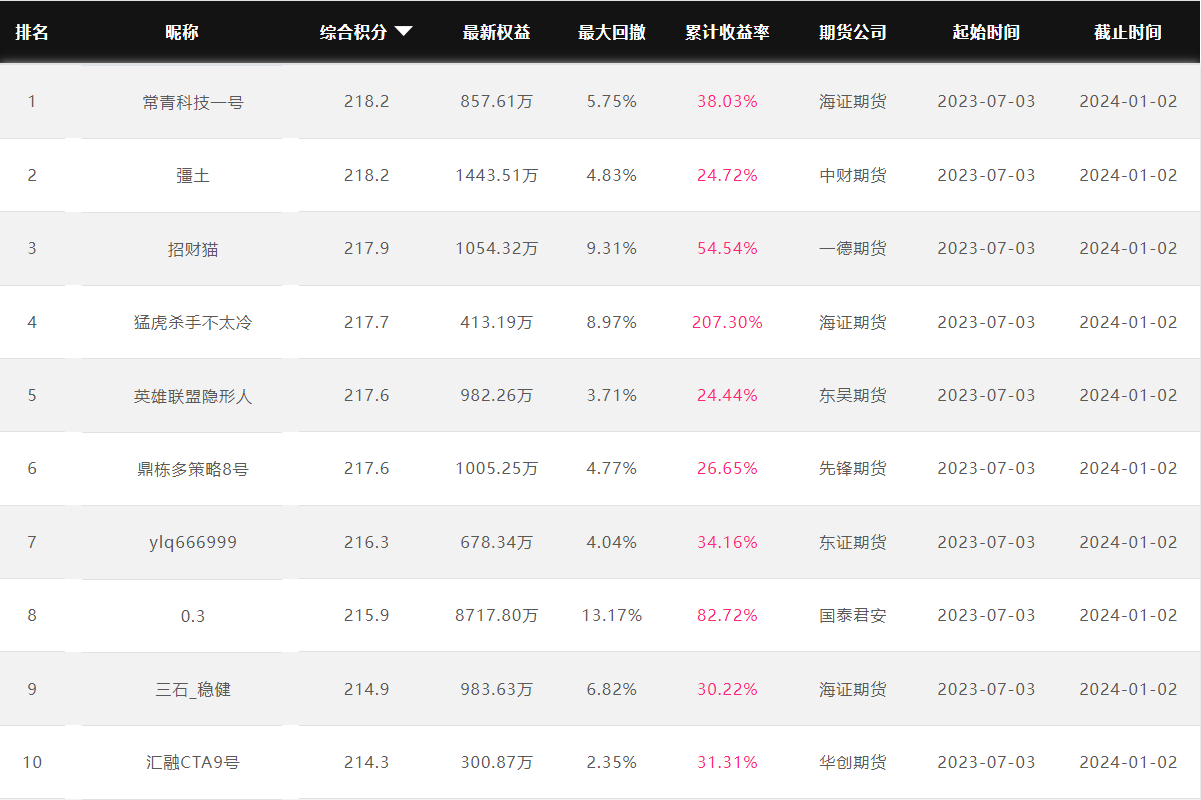Select the 38.03% cumulative return value
Screen dimensions: 1201x800
click(x=727, y=102)
